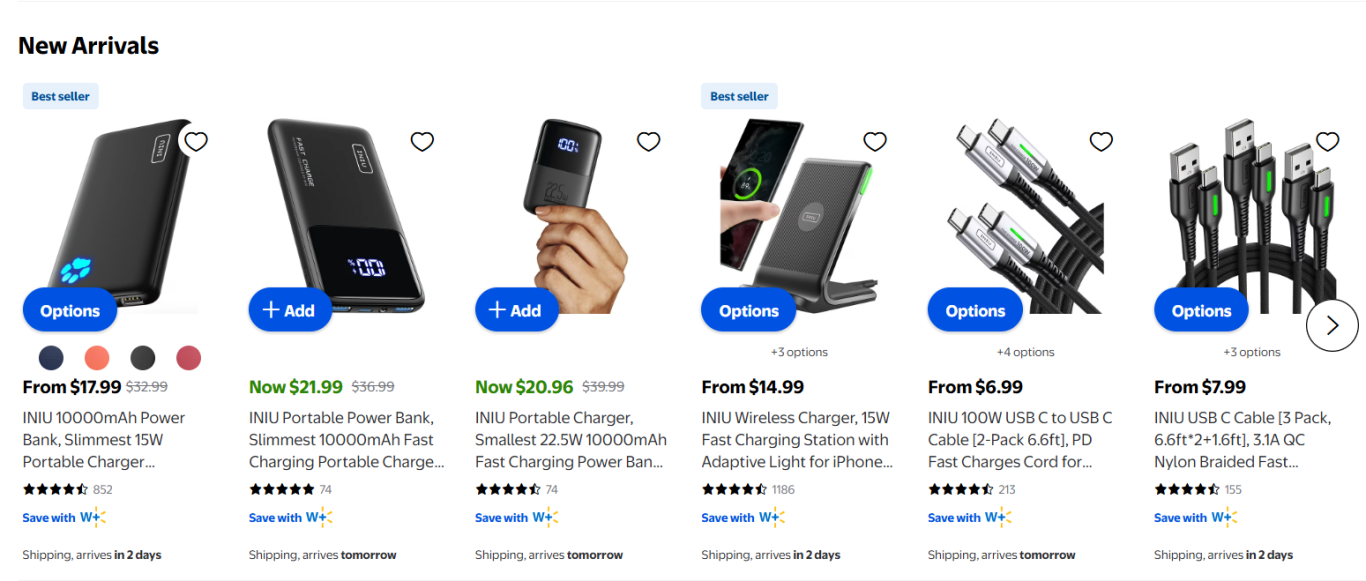Open the INIU Wireless Charger product title link
This screenshot has width=1366, height=581.
tap(796, 439)
